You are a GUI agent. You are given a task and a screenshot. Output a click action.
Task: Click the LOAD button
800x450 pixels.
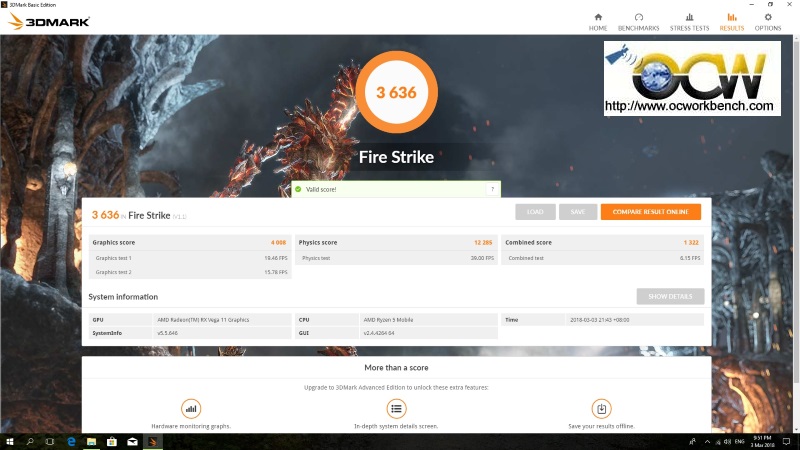pyautogui.click(x=535, y=212)
